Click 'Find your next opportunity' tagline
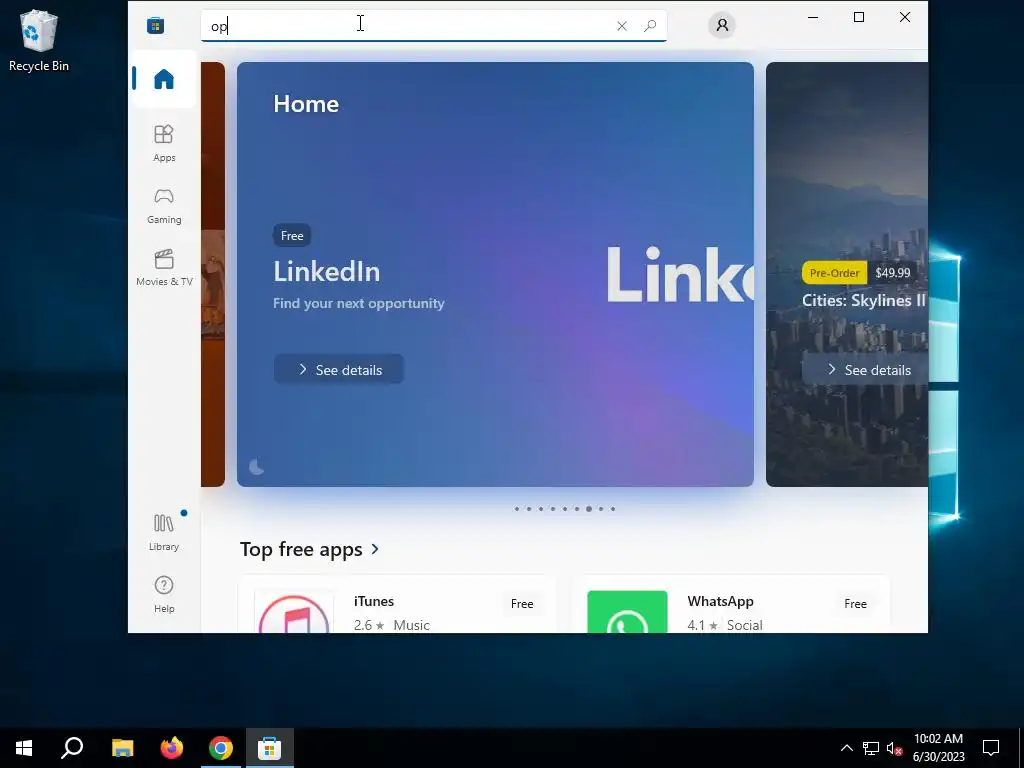Image resolution: width=1024 pixels, height=768 pixels. [x=359, y=304]
